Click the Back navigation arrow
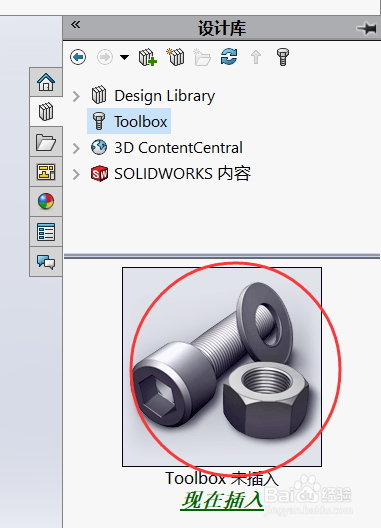 coord(78,57)
